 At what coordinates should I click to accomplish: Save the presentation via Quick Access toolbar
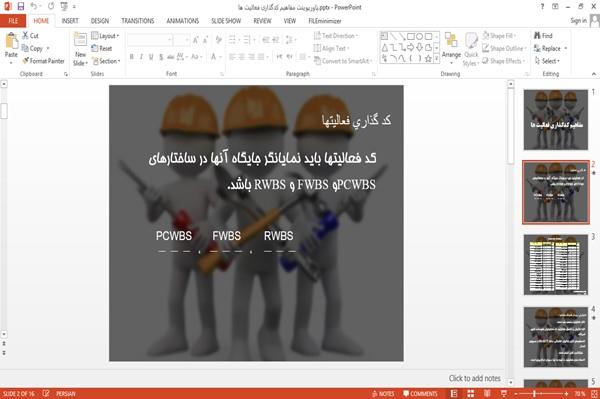click(x=21, y=7)
